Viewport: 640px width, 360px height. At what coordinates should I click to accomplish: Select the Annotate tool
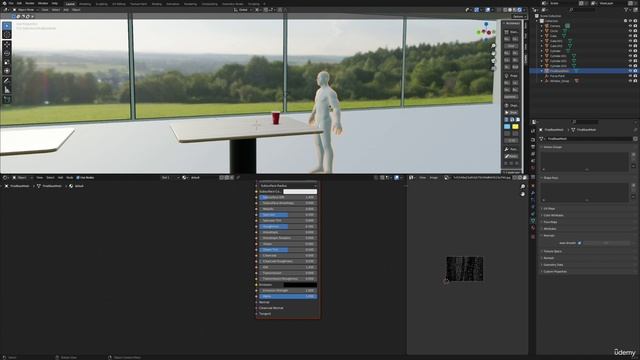click(7, 81)
